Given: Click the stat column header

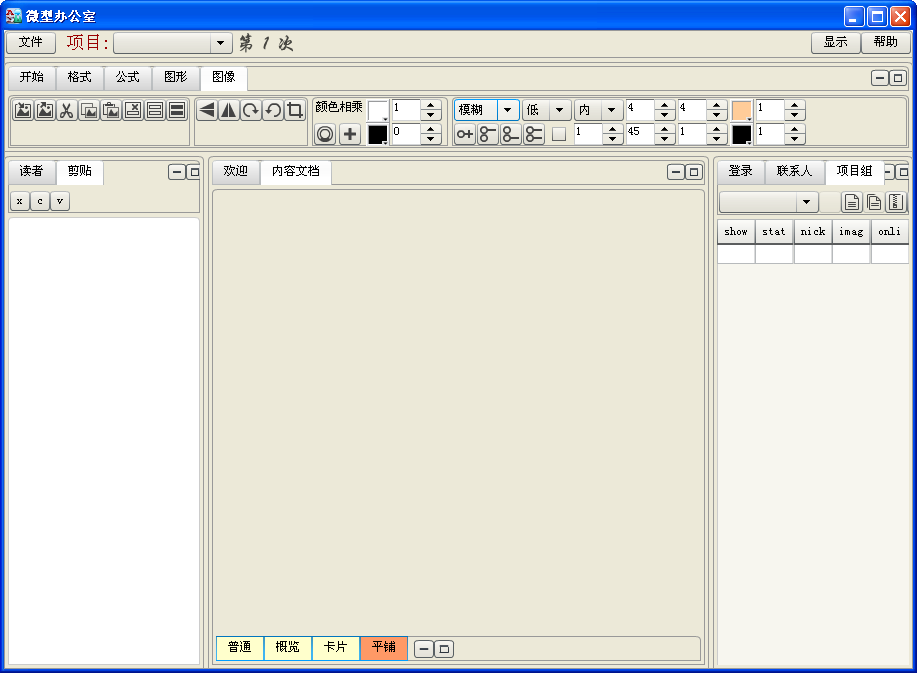Looking at the screenshot, I should pos(774,232).
